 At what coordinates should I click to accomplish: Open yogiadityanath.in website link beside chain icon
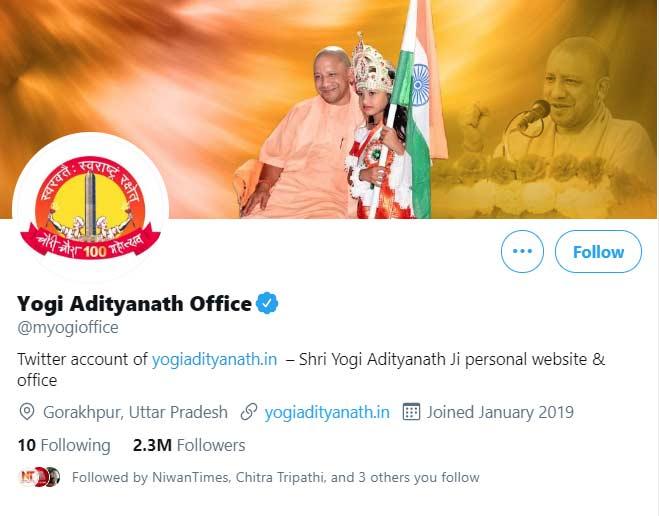pyautogui.click(x=327, y=412)
